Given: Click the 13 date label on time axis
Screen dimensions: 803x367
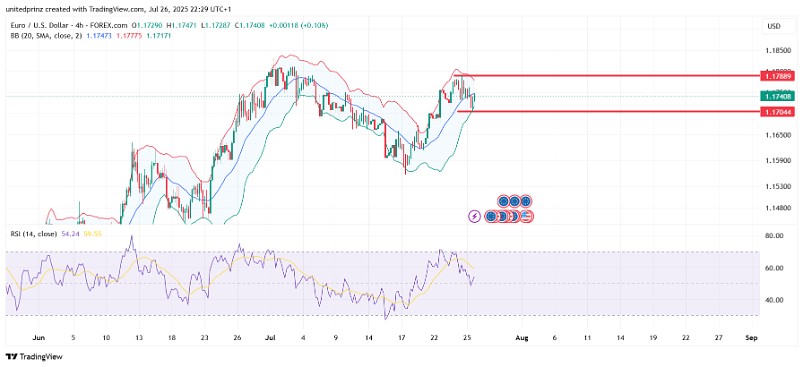Looking at the screenshot, I should 139,338.
